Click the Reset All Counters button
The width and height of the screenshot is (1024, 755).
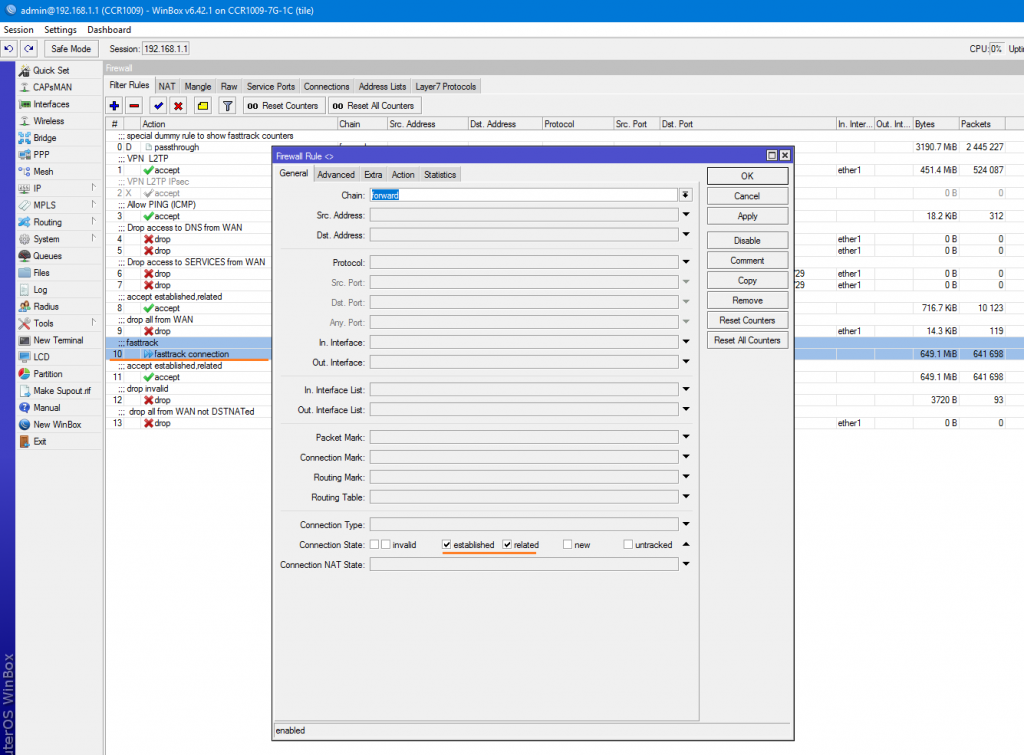[x=746, y=340]
